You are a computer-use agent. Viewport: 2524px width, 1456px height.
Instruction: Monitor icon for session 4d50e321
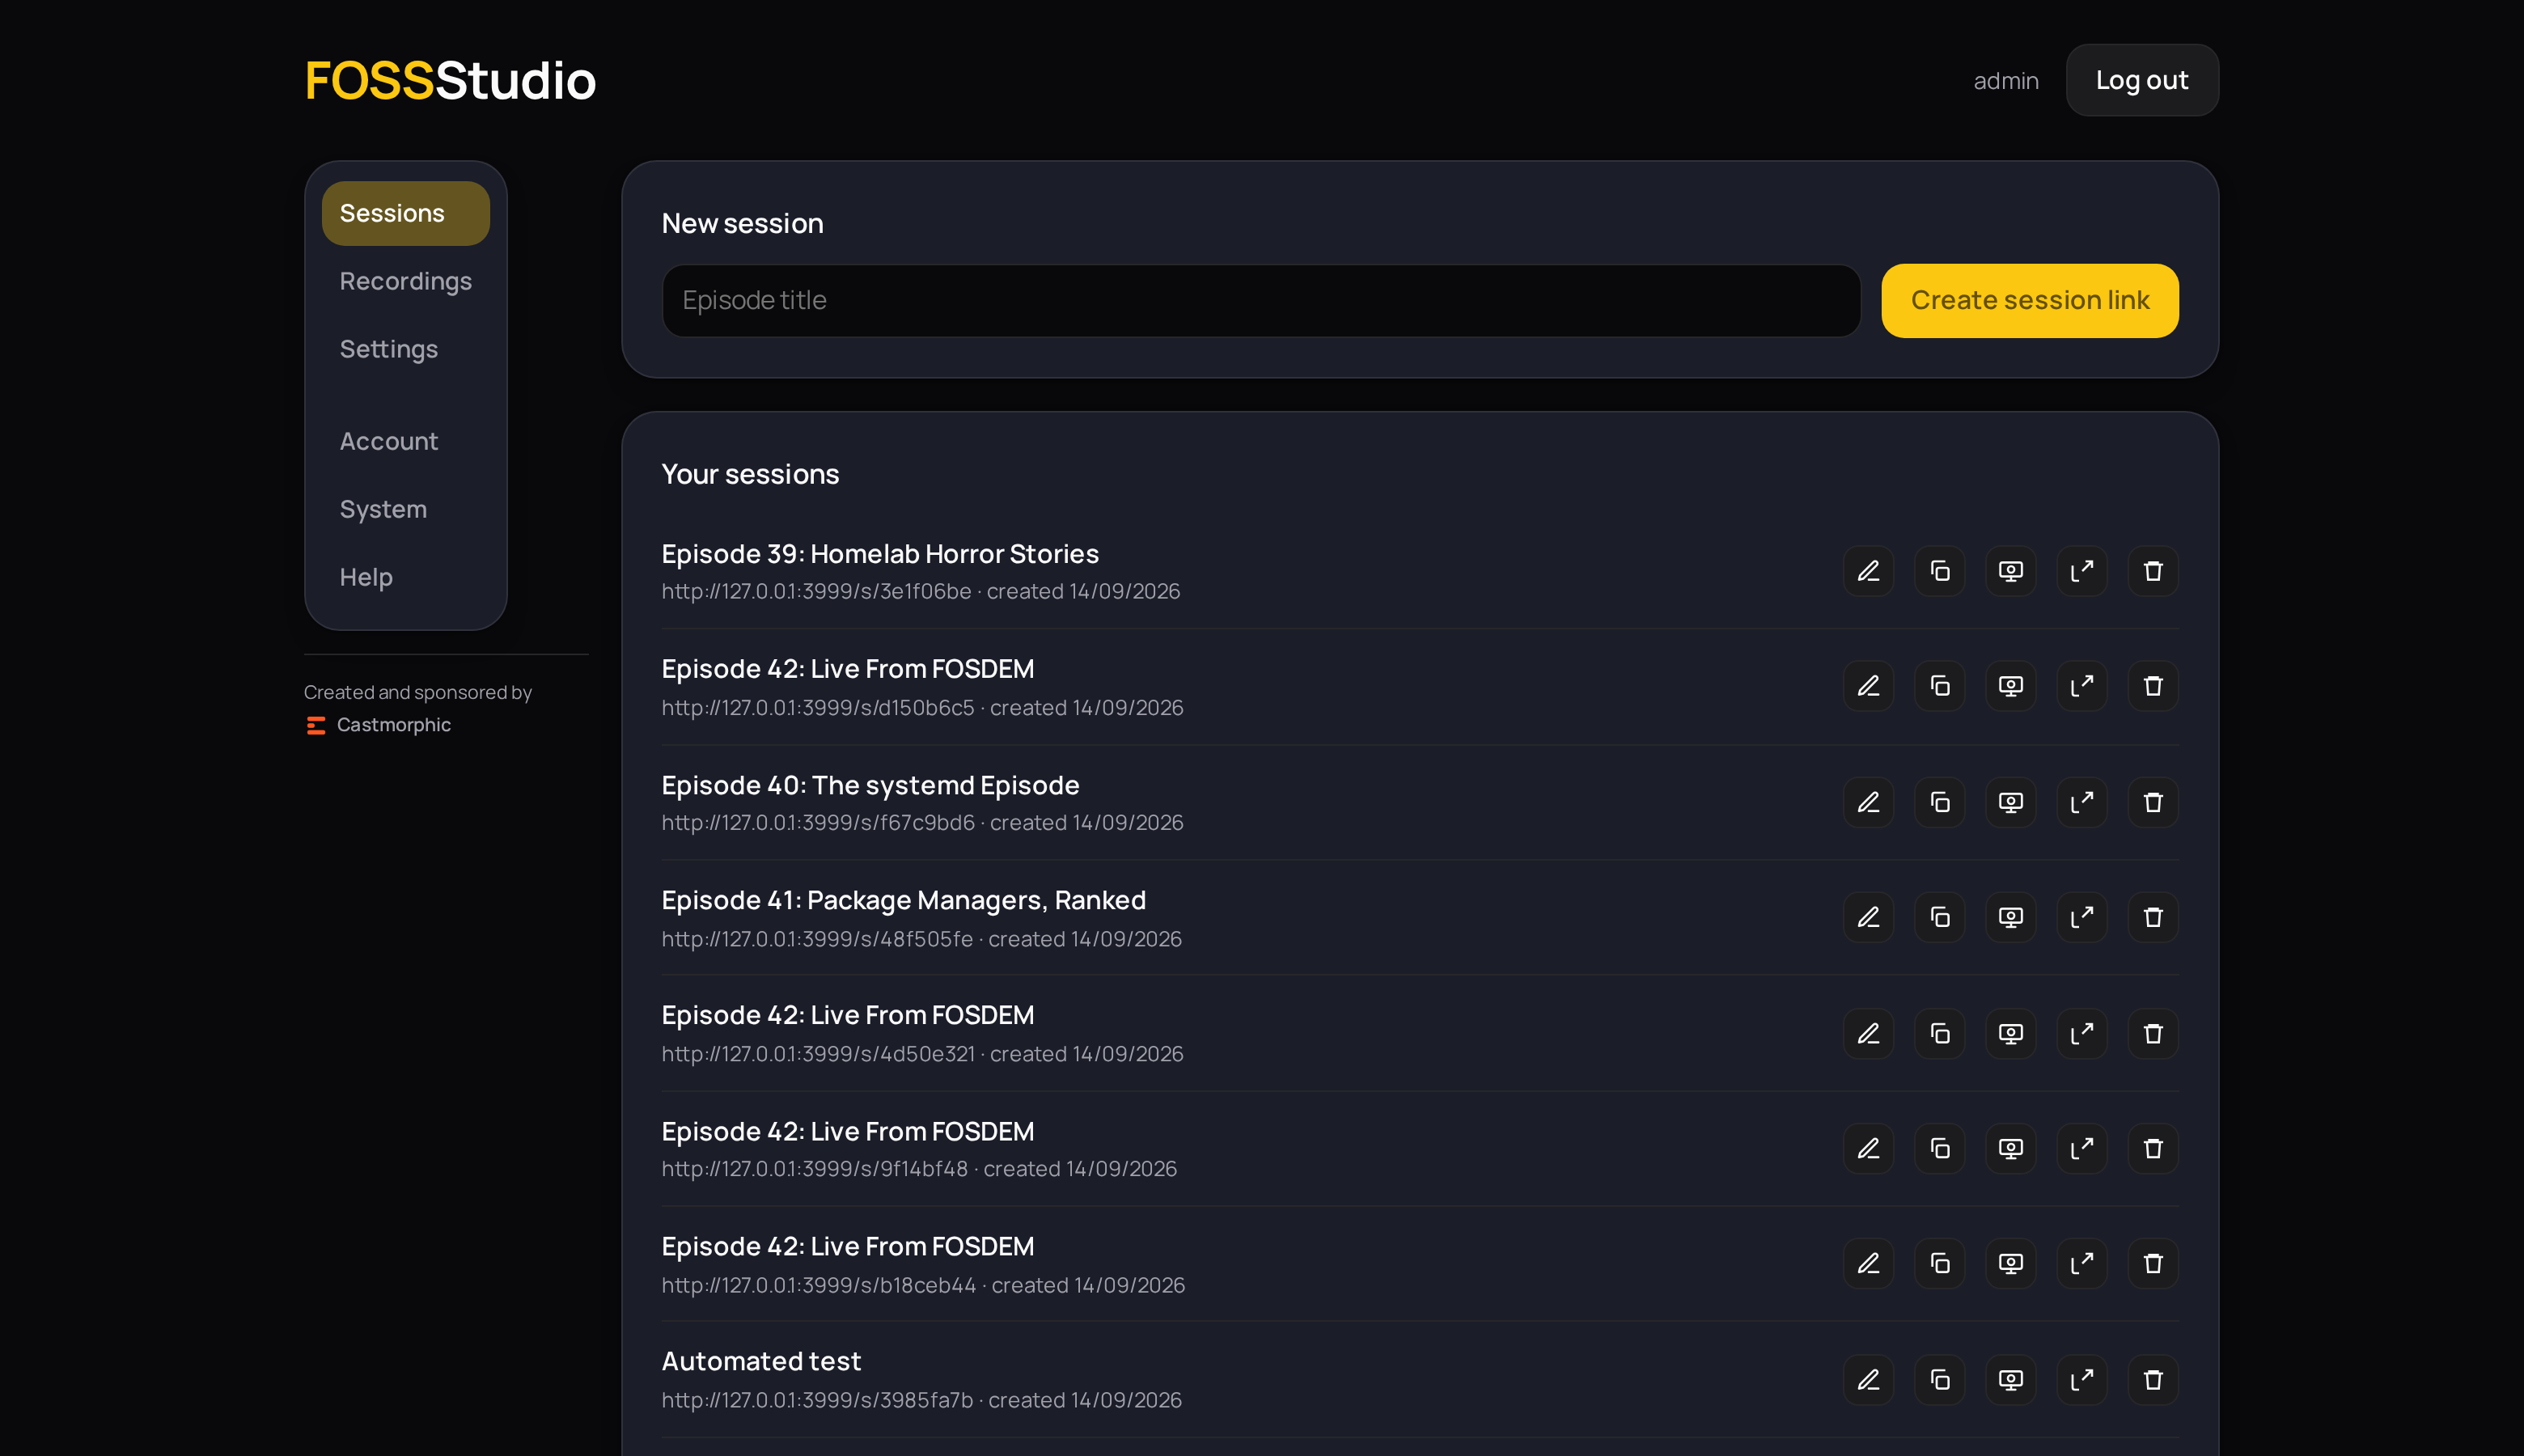pos(2010,1033)
